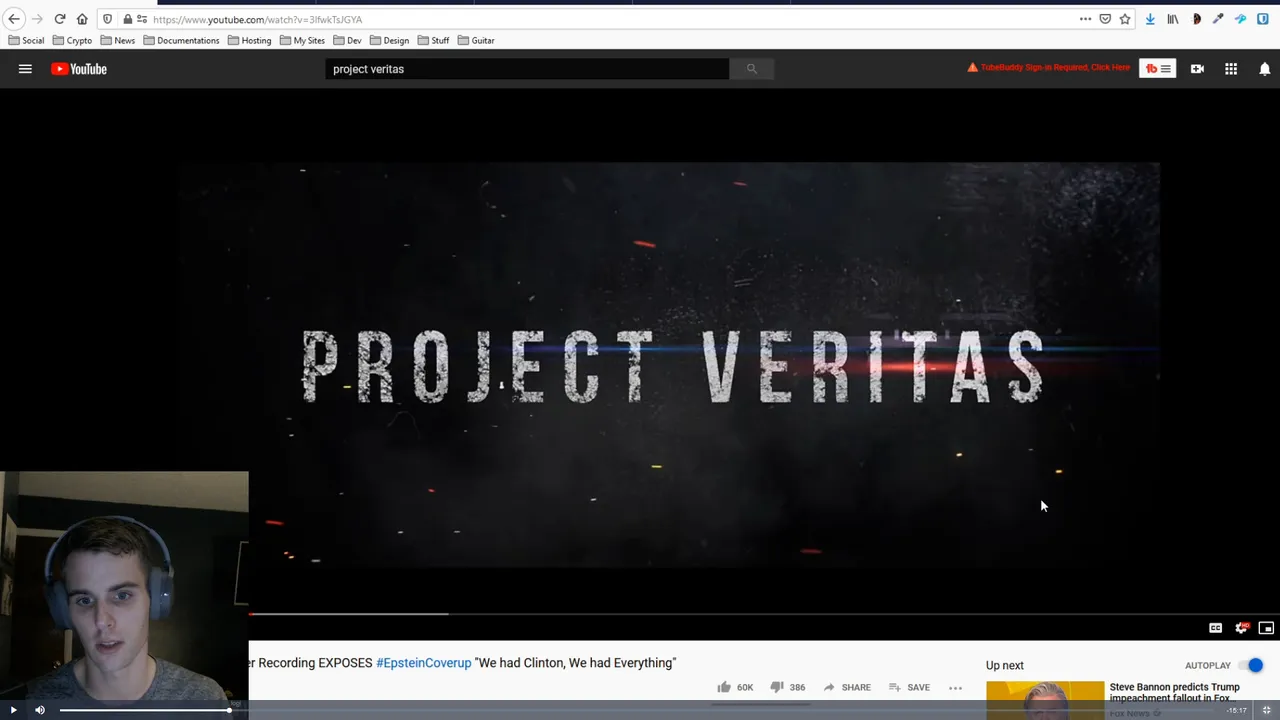
Task: Click the browser URL address field
Action: tap(610, 19)
